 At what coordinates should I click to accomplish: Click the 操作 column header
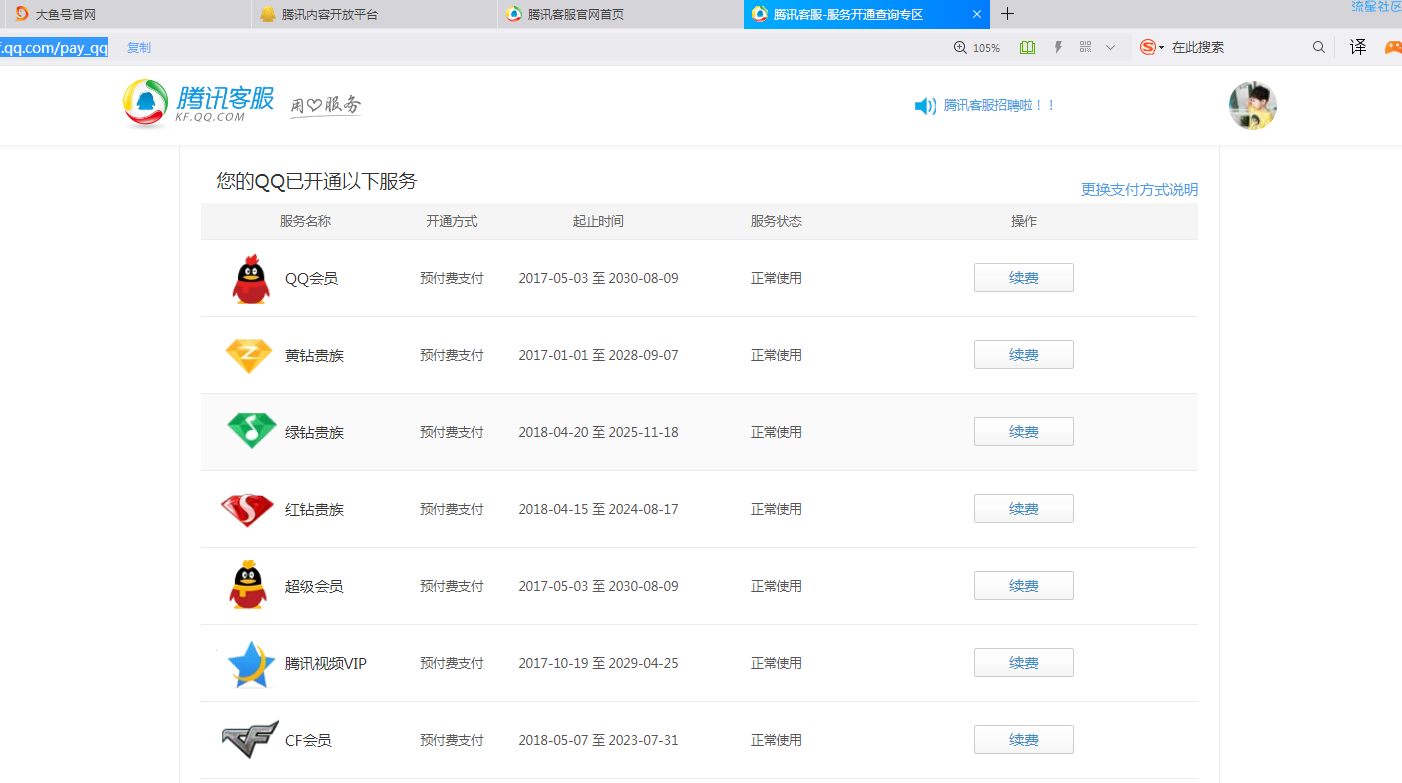coord(1024,221)
